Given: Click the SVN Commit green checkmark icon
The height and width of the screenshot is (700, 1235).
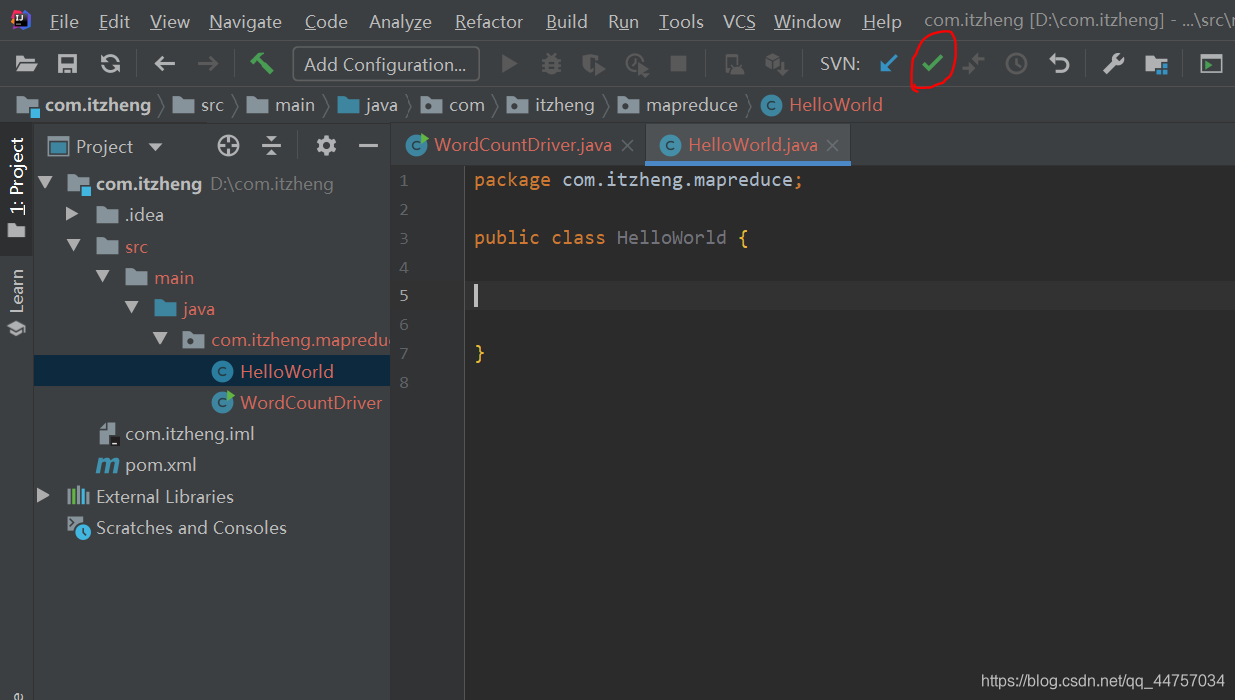Looking at the screenshot, I should 932,64.
